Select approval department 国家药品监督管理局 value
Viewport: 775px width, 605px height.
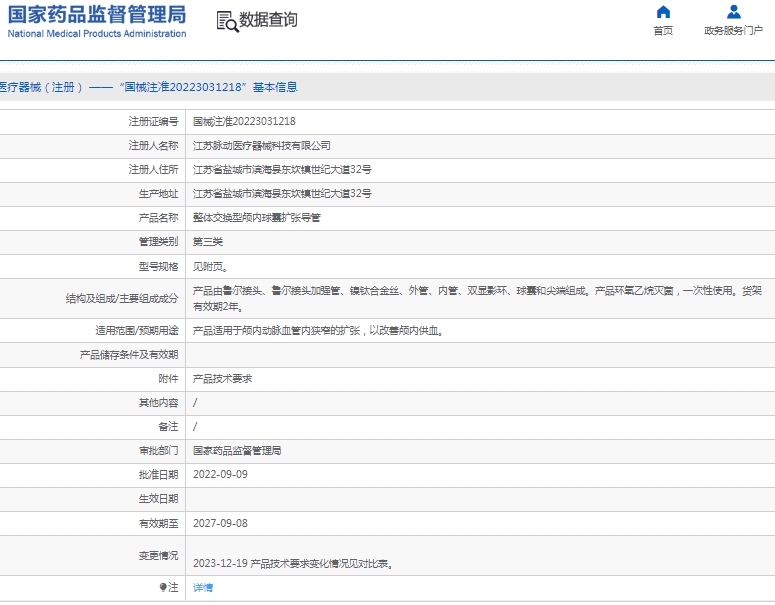[x=237, y=451]
